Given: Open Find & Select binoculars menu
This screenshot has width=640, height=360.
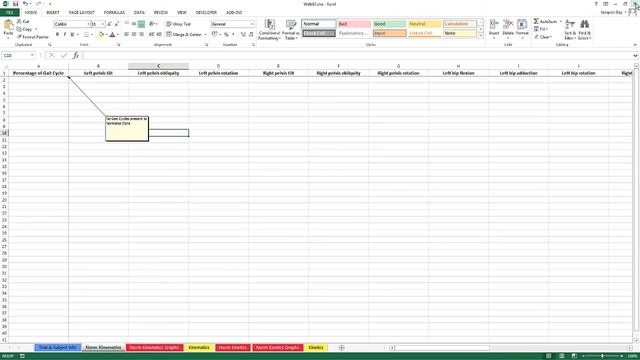Looking at the screenshot, I should pos(584,29).
